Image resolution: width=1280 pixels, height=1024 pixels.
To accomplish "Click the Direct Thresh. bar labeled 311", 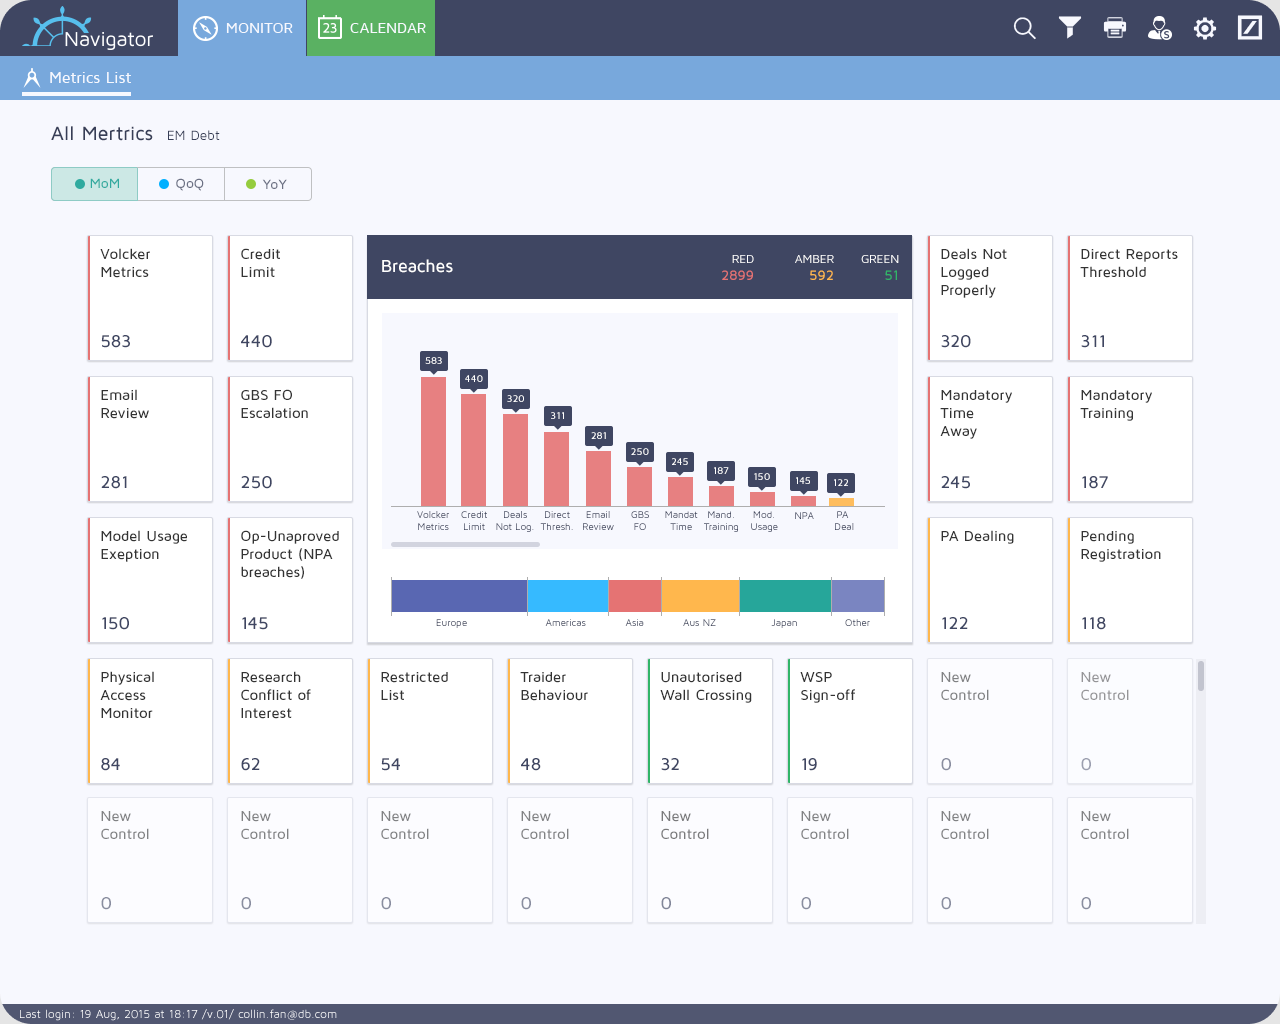I will point(556,469).
